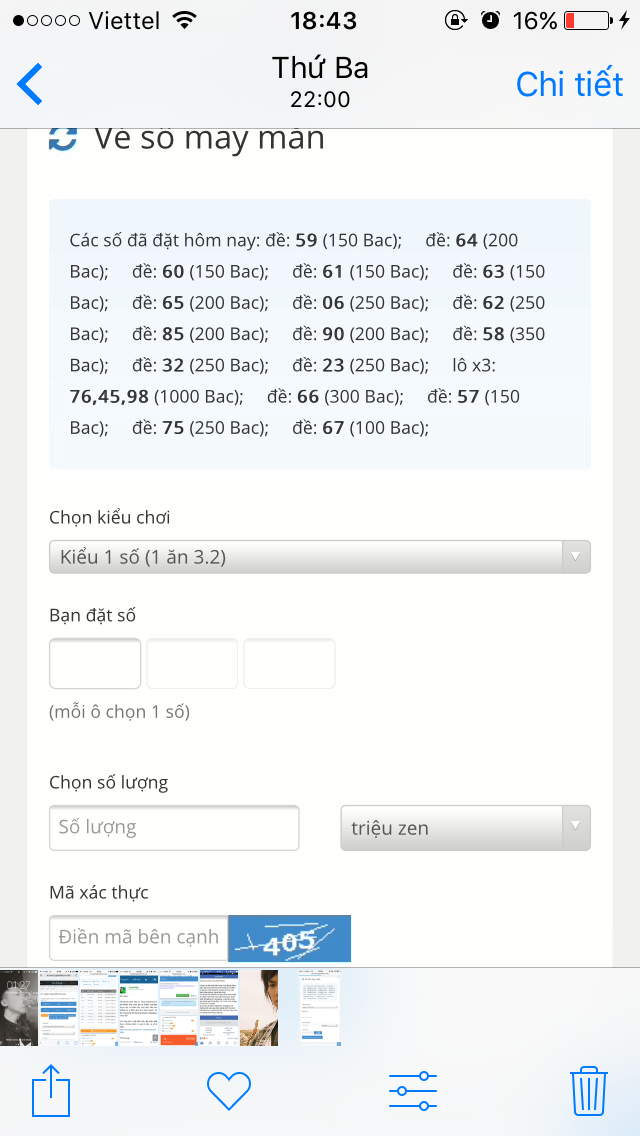Click the Điền mã bên cạnh field
This screenshot has width=640, height=1136.
tap(138, 937)
